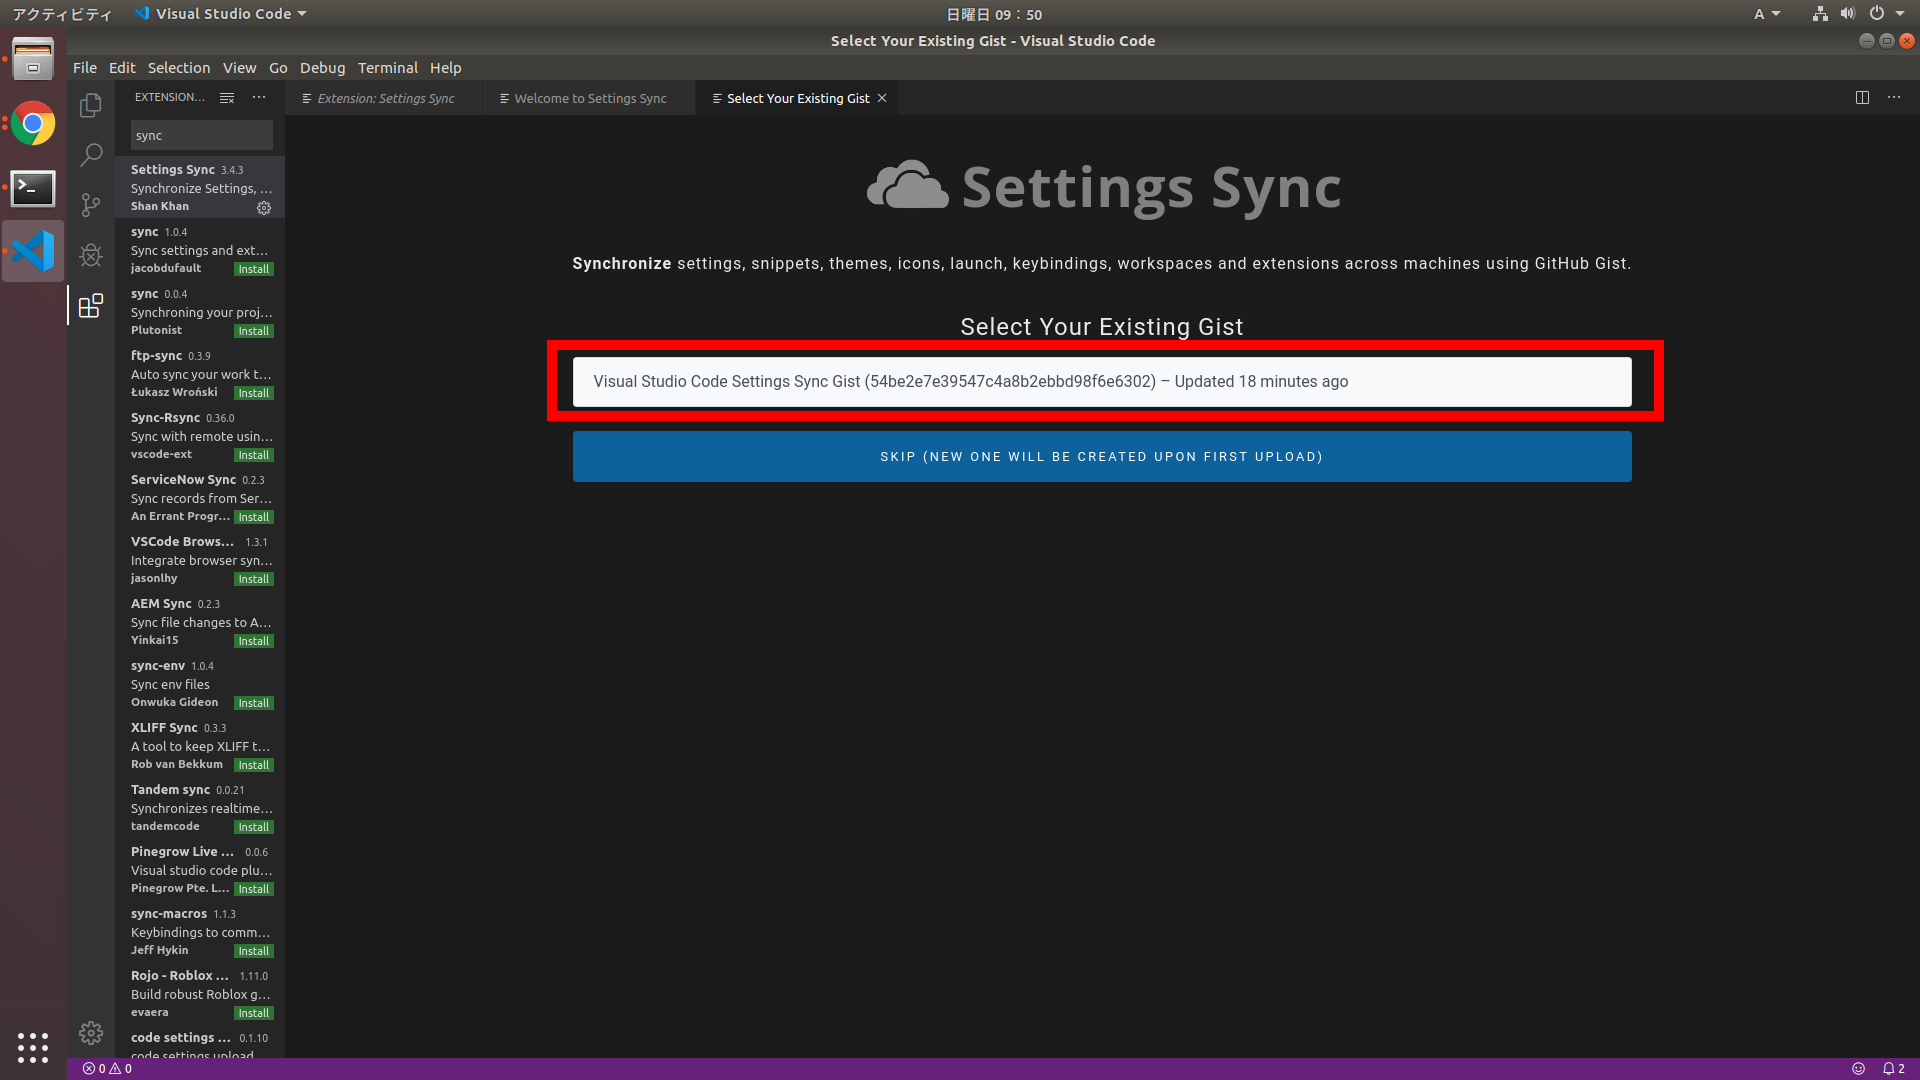Open the Run and Debug view
Viewport: 1920px width, 1080px height.
[x=91, y=255]
